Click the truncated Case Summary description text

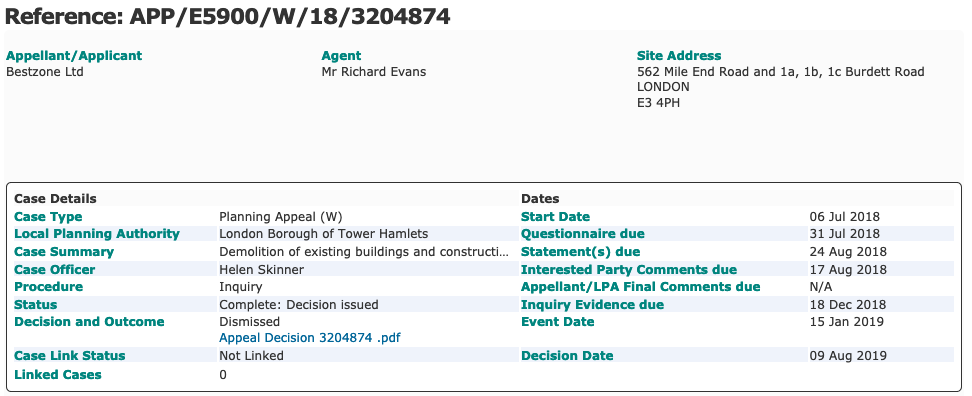(364, 252)
